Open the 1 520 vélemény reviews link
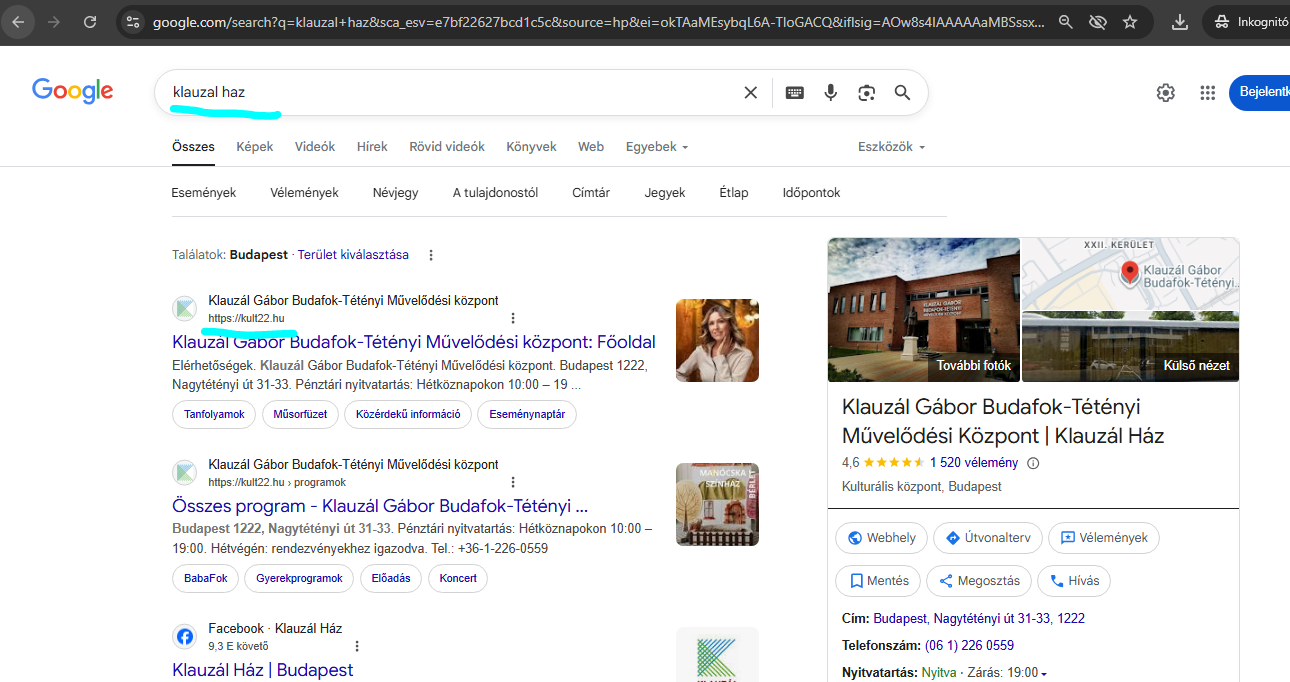This screenshot has height=682, width=1290. [973, 462]
